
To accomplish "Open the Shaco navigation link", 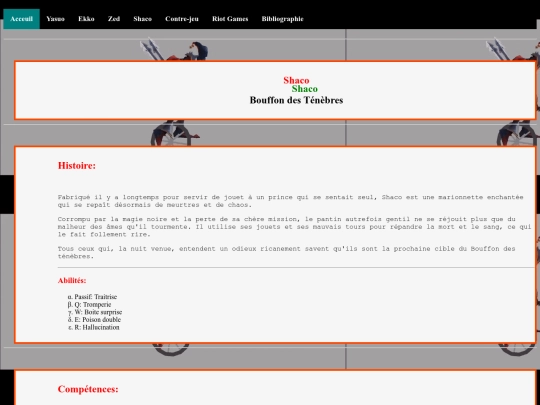I will pyautogui.click(x=143, y=19).
